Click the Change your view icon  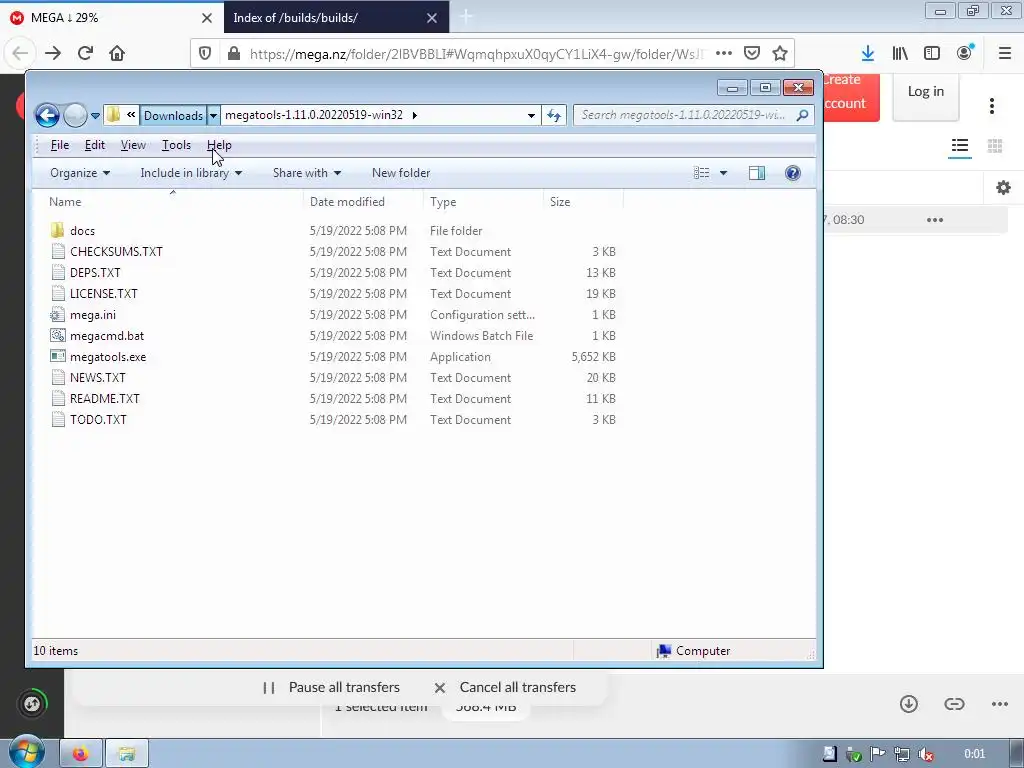701,173
